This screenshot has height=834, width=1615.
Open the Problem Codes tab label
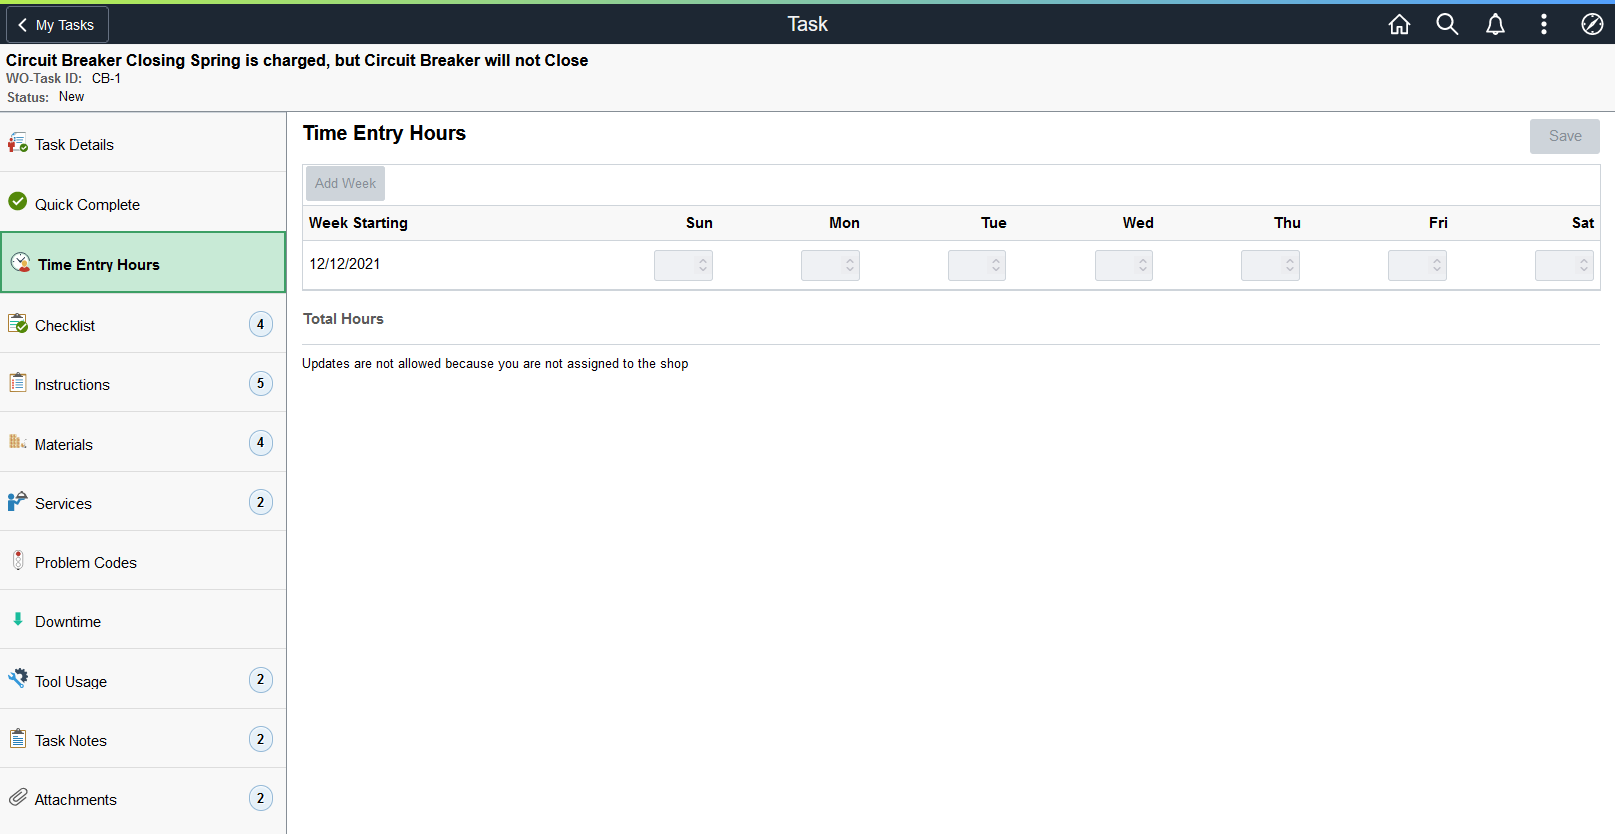86,563
